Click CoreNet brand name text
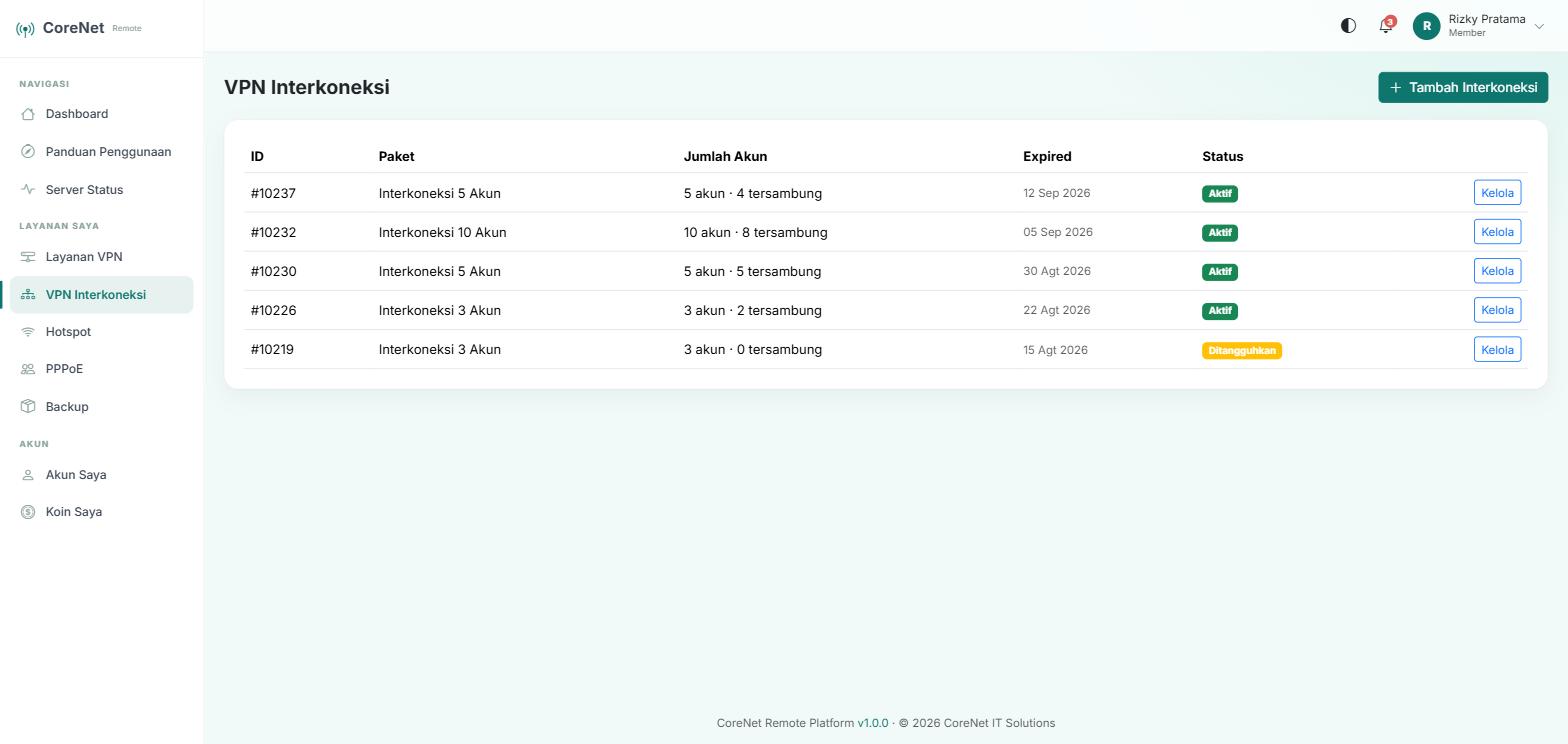The height and width of the screenshot is (744, 1568). (73, 28)
